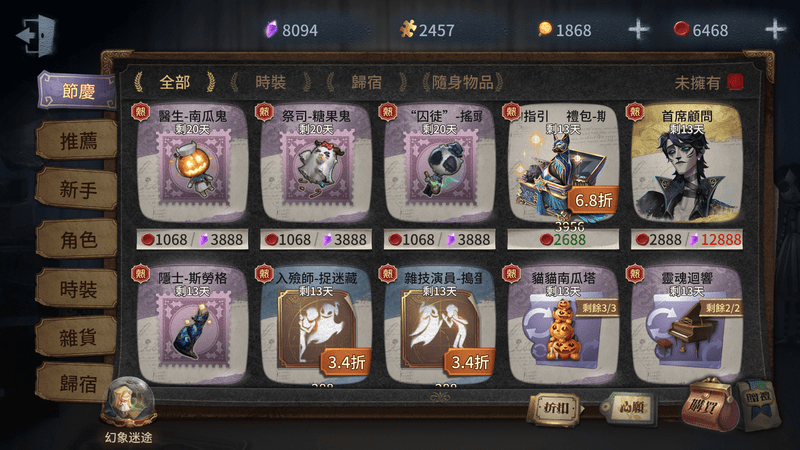Exit the shop via door icon
This screenshot has height=450, width=800.
pos(36,35)
